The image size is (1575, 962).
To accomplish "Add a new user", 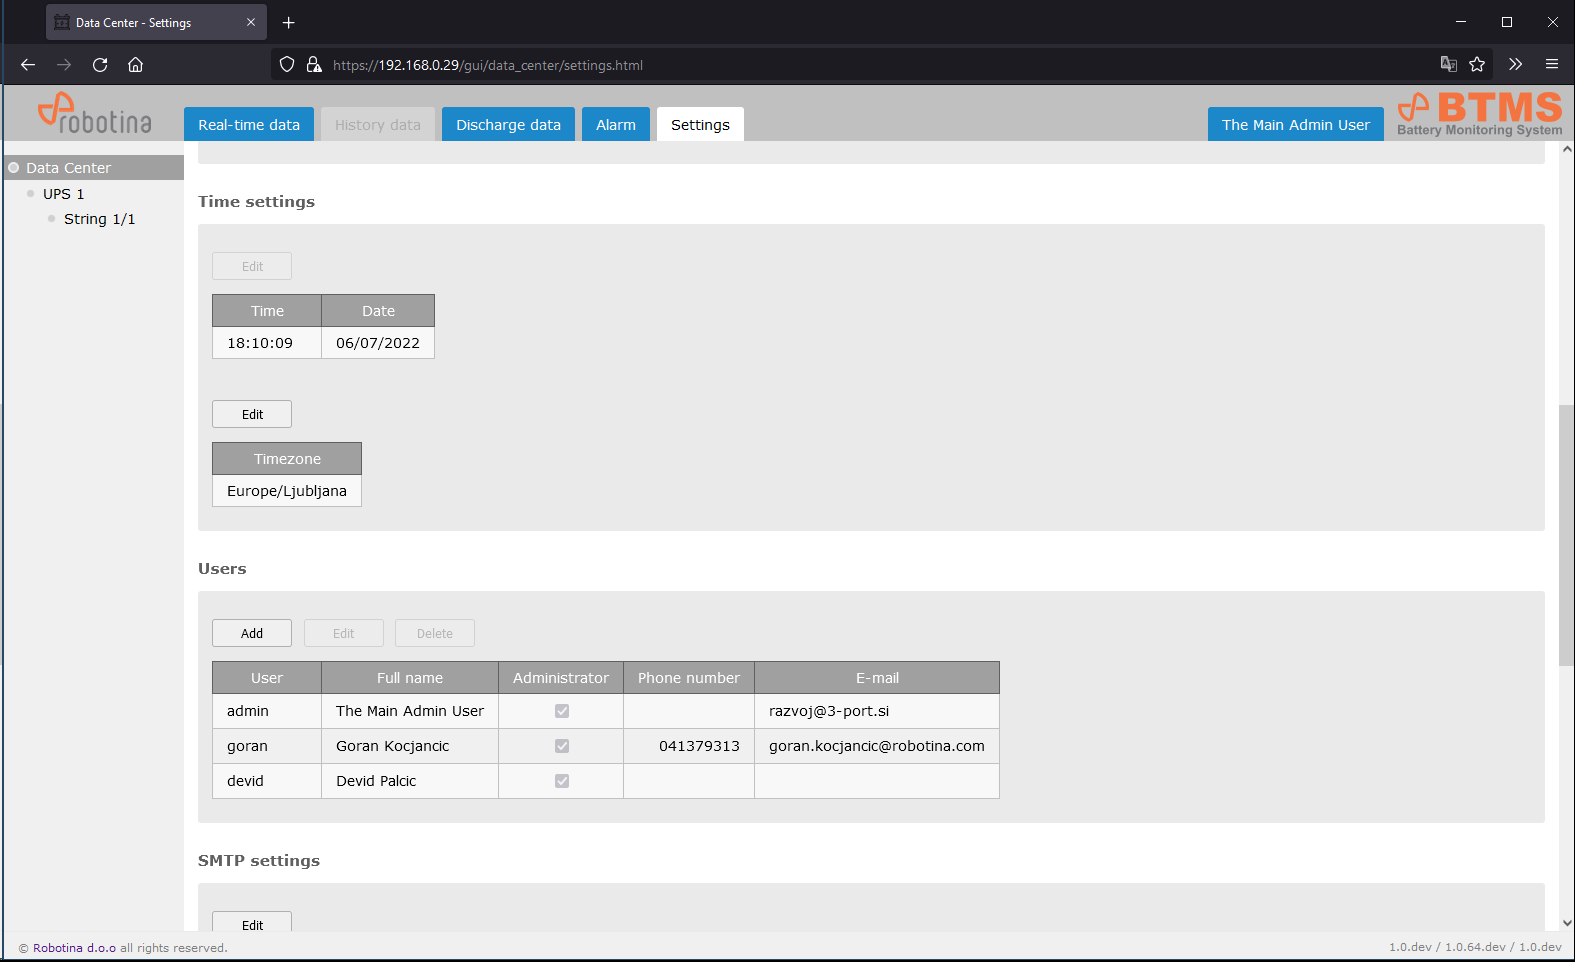I will (x=252, y=633).
